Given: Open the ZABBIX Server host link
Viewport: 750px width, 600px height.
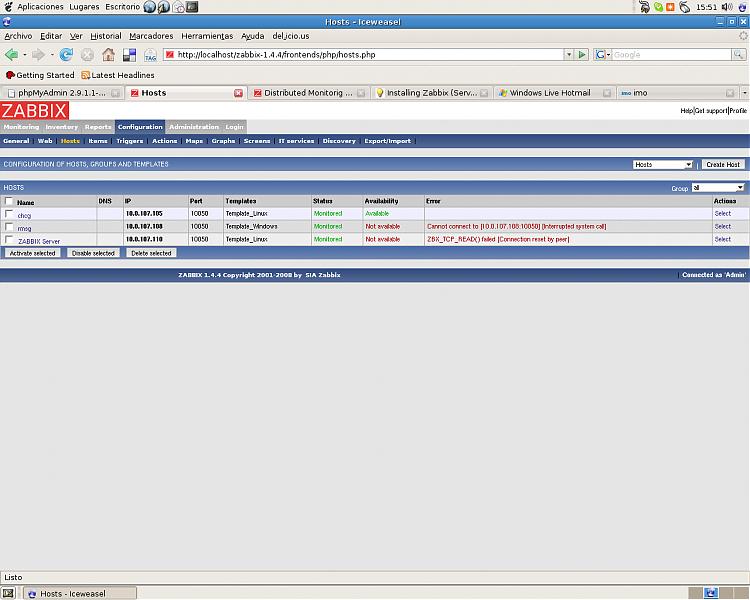Looking at the screenshot, I should [x=39, y=241].
